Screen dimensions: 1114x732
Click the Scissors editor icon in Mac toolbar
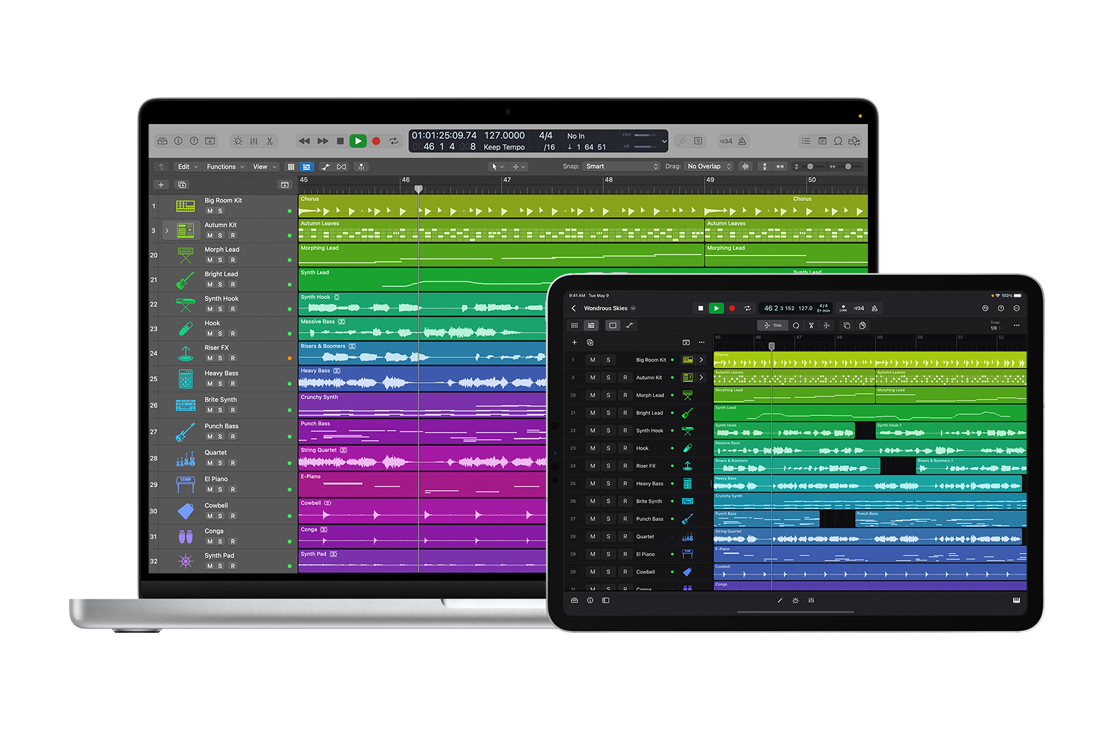[269, 141]
